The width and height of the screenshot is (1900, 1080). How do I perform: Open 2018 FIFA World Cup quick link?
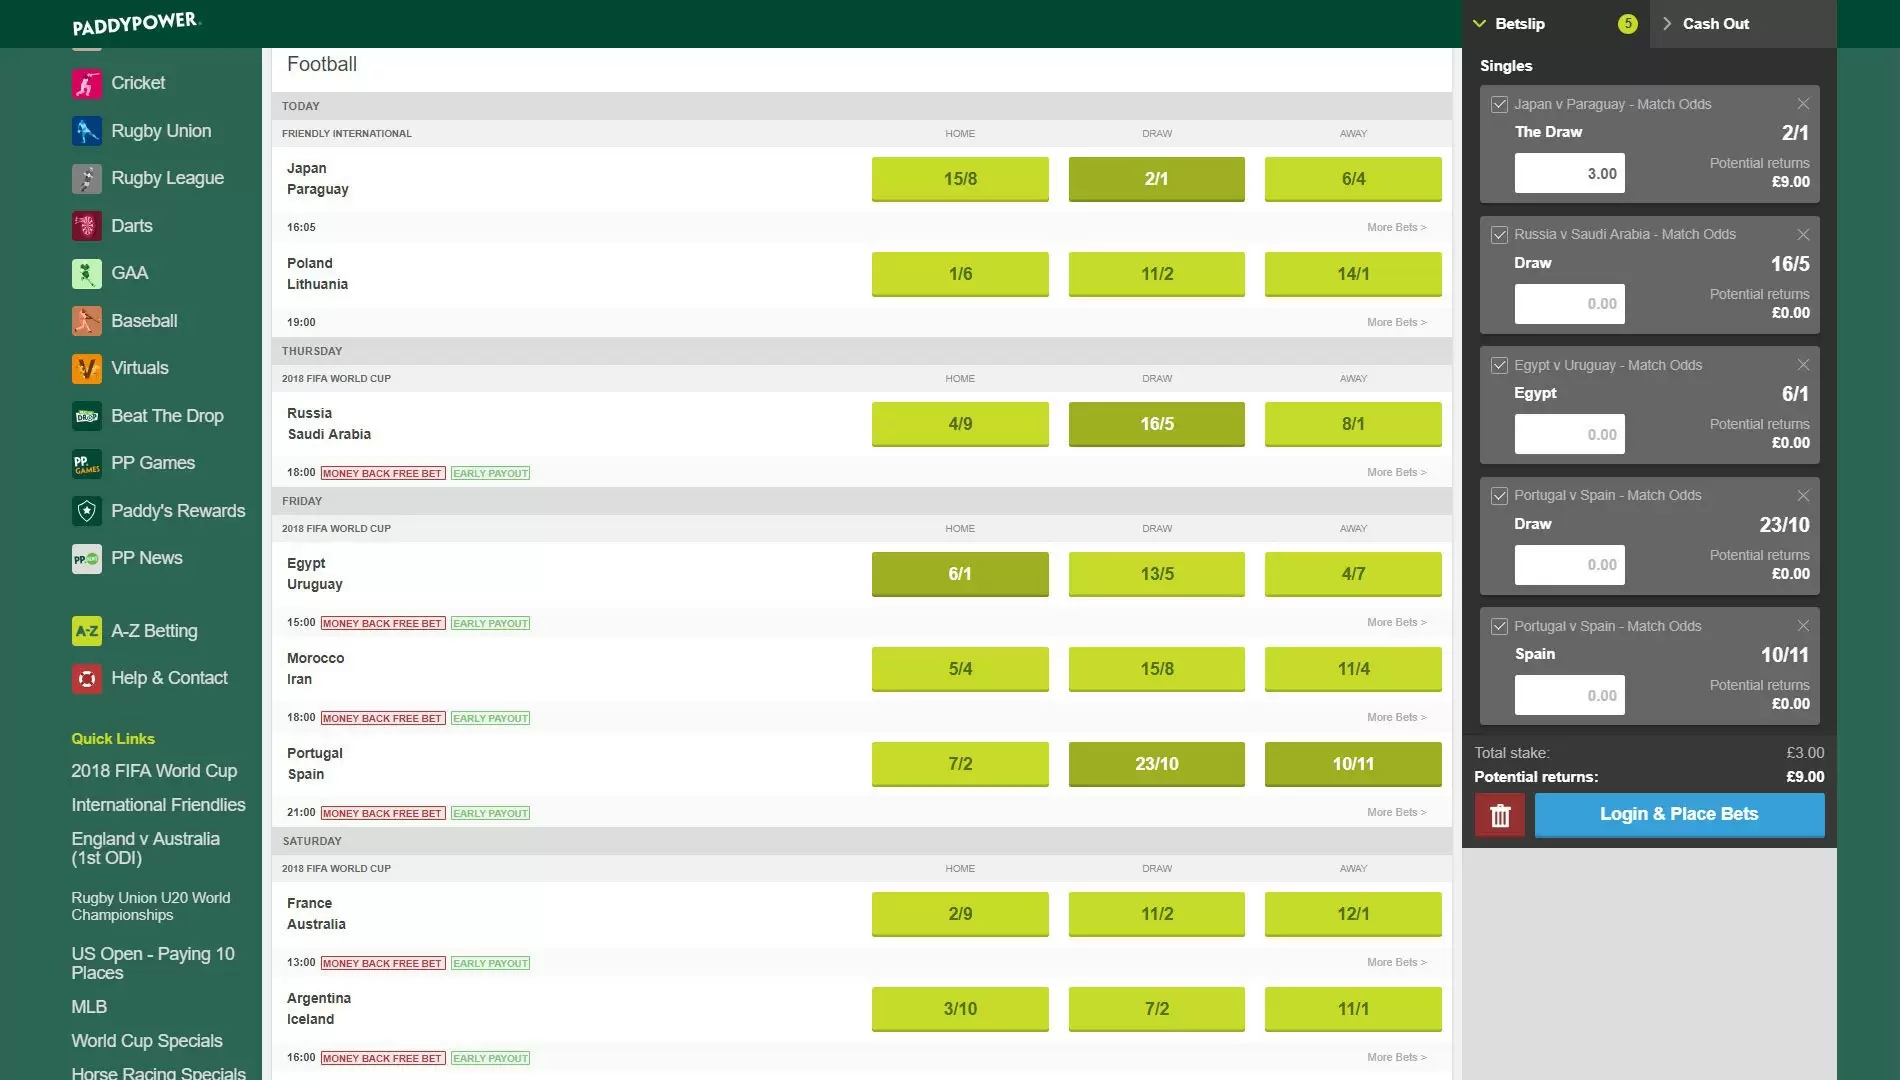coord(154,771)
